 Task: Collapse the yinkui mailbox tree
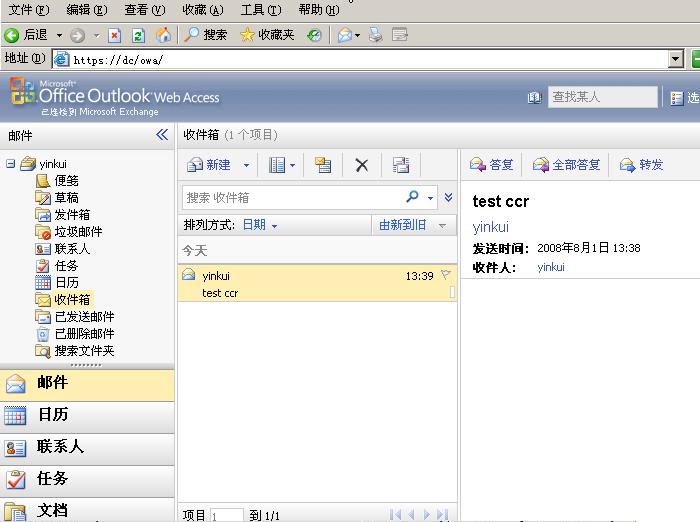[10, 164]
